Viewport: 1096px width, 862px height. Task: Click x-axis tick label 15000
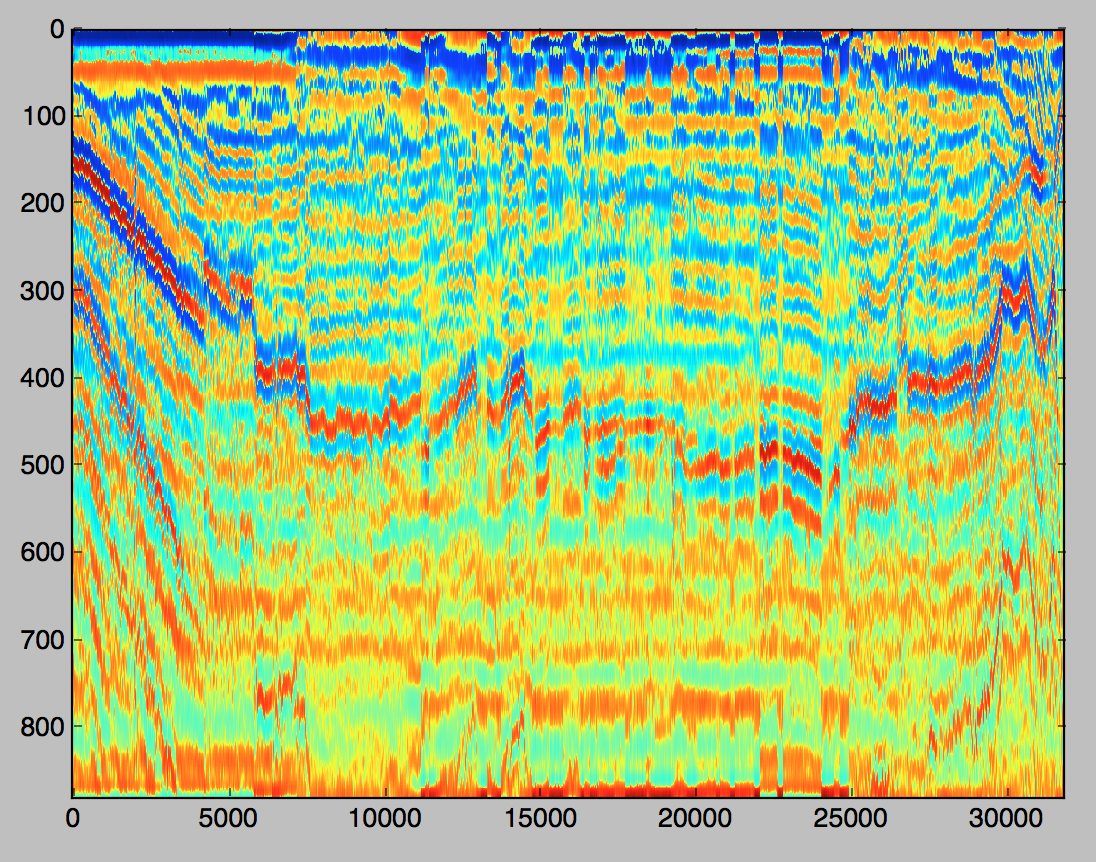tap(540, 818)
